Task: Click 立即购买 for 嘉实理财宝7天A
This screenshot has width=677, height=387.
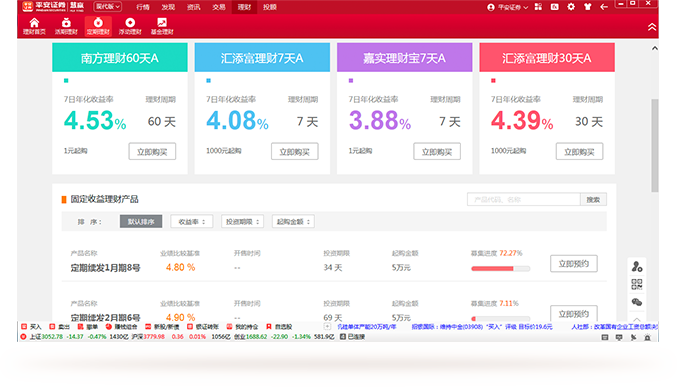Action: (x=437, y=152)
